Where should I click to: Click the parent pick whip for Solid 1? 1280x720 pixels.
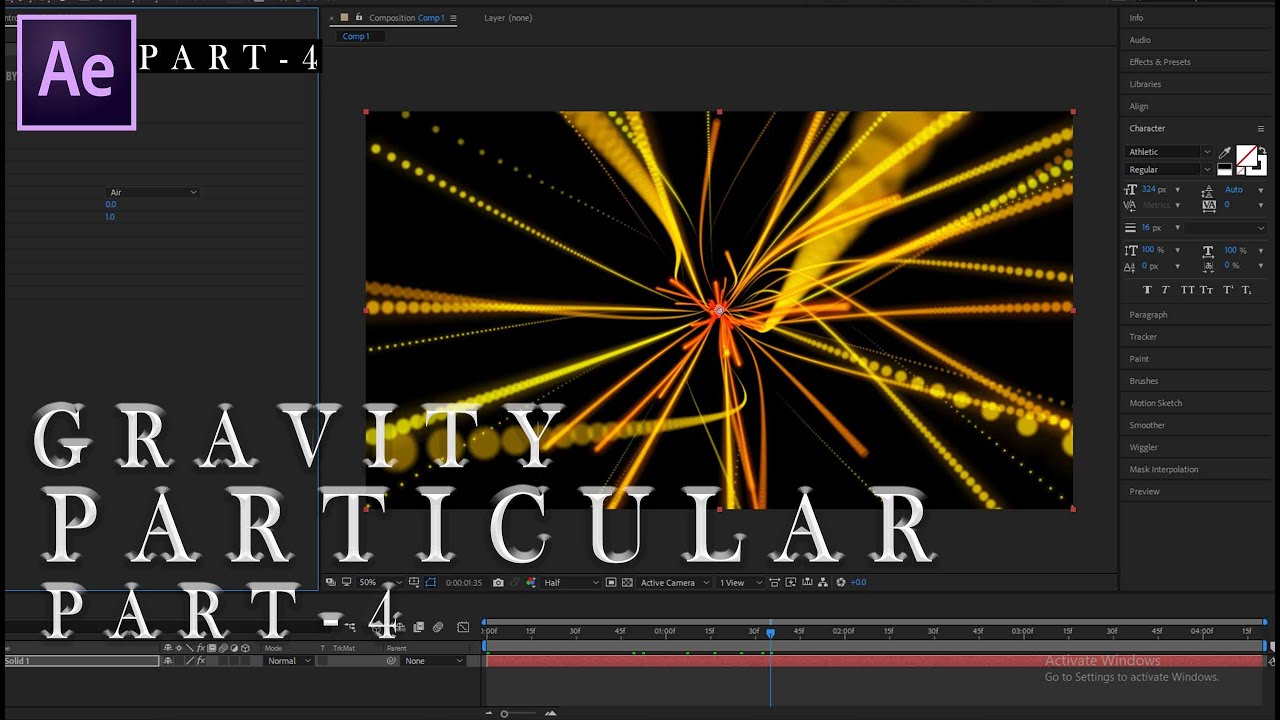tap(391, 661)
